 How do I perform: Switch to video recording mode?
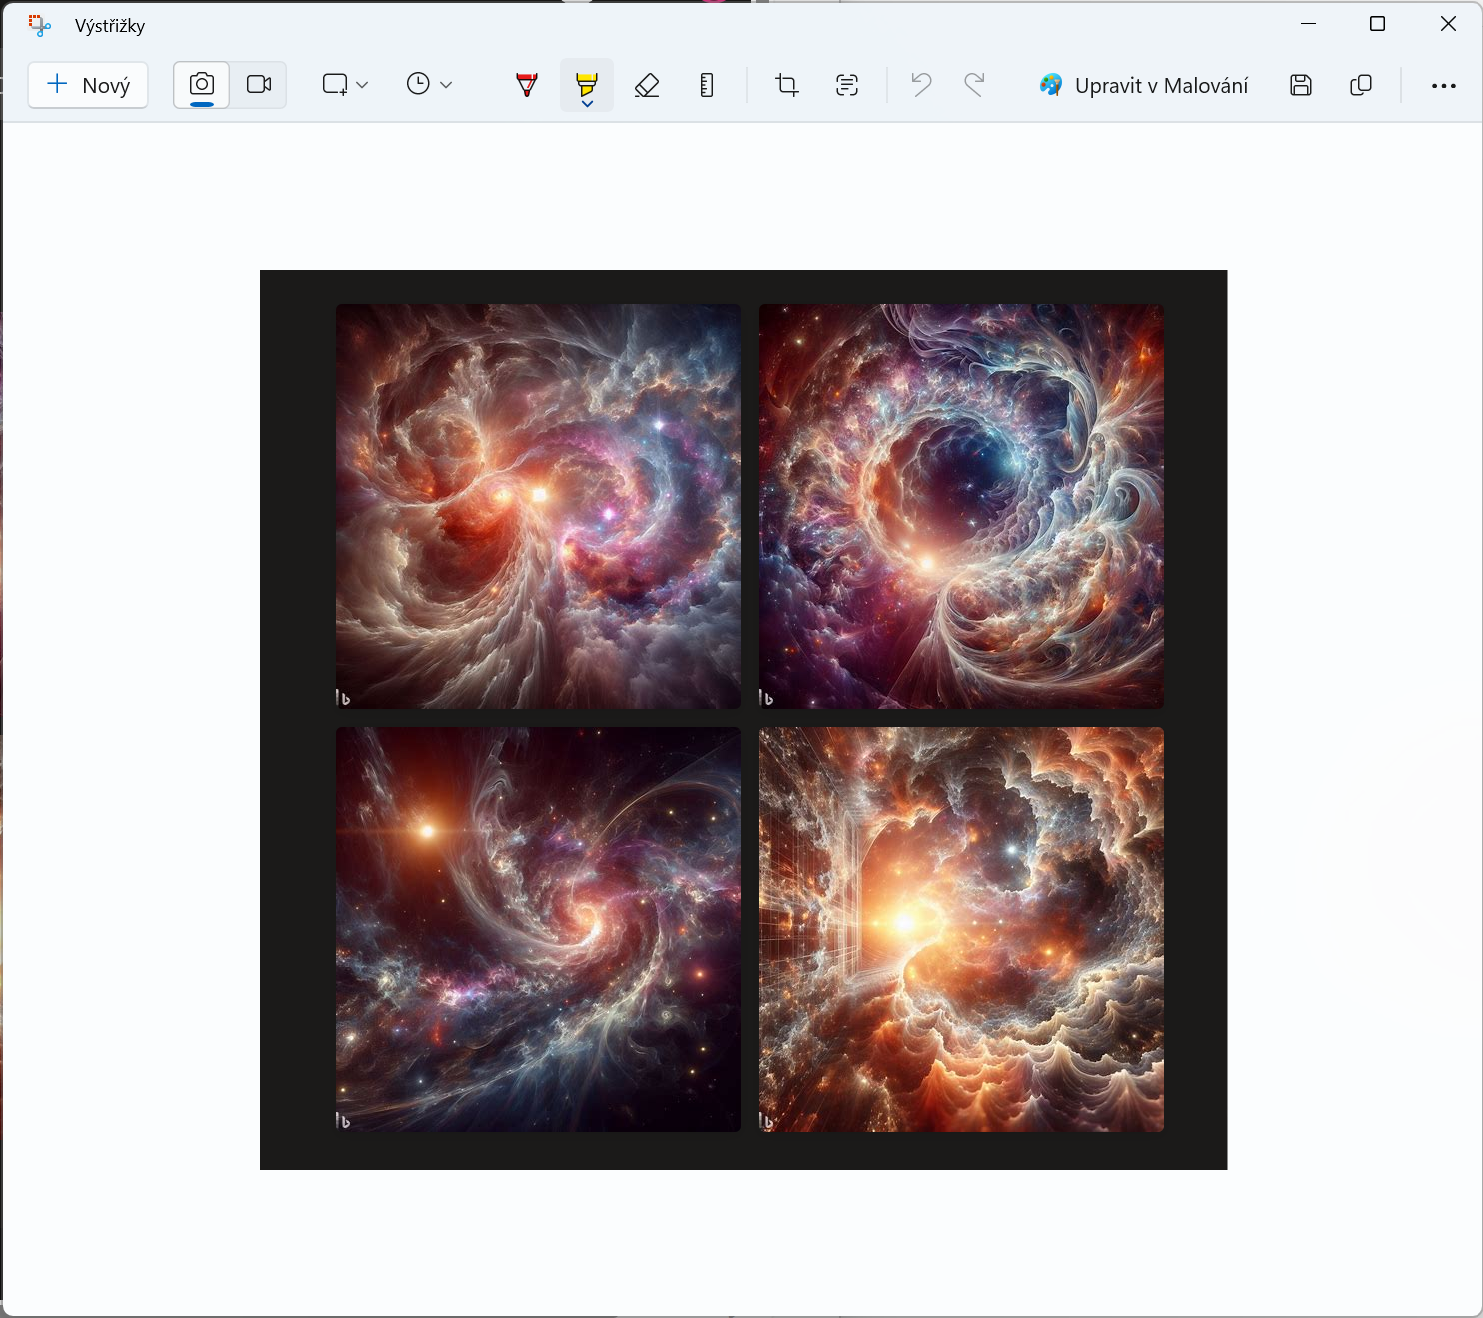tap(259, 85)
